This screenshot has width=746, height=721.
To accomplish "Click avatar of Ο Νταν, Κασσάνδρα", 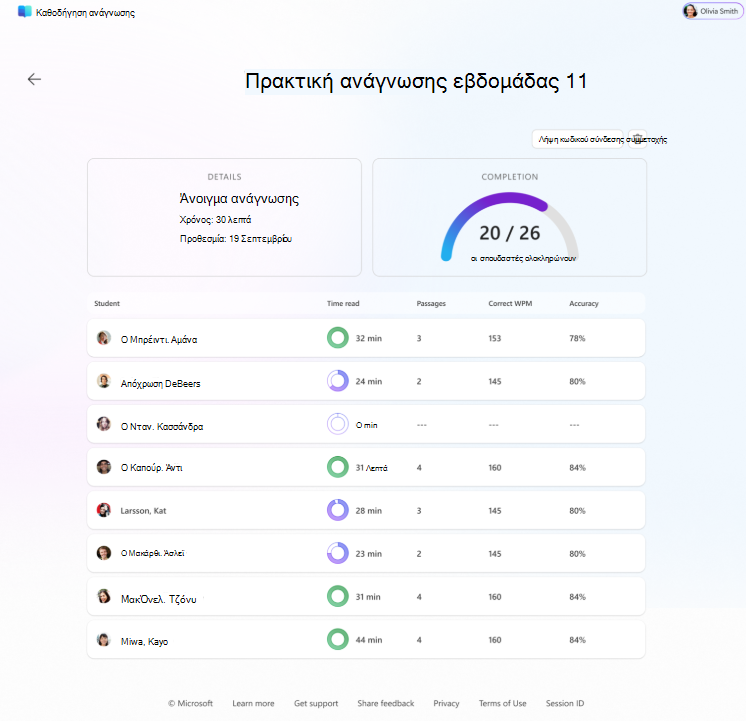I will (104, 424).
